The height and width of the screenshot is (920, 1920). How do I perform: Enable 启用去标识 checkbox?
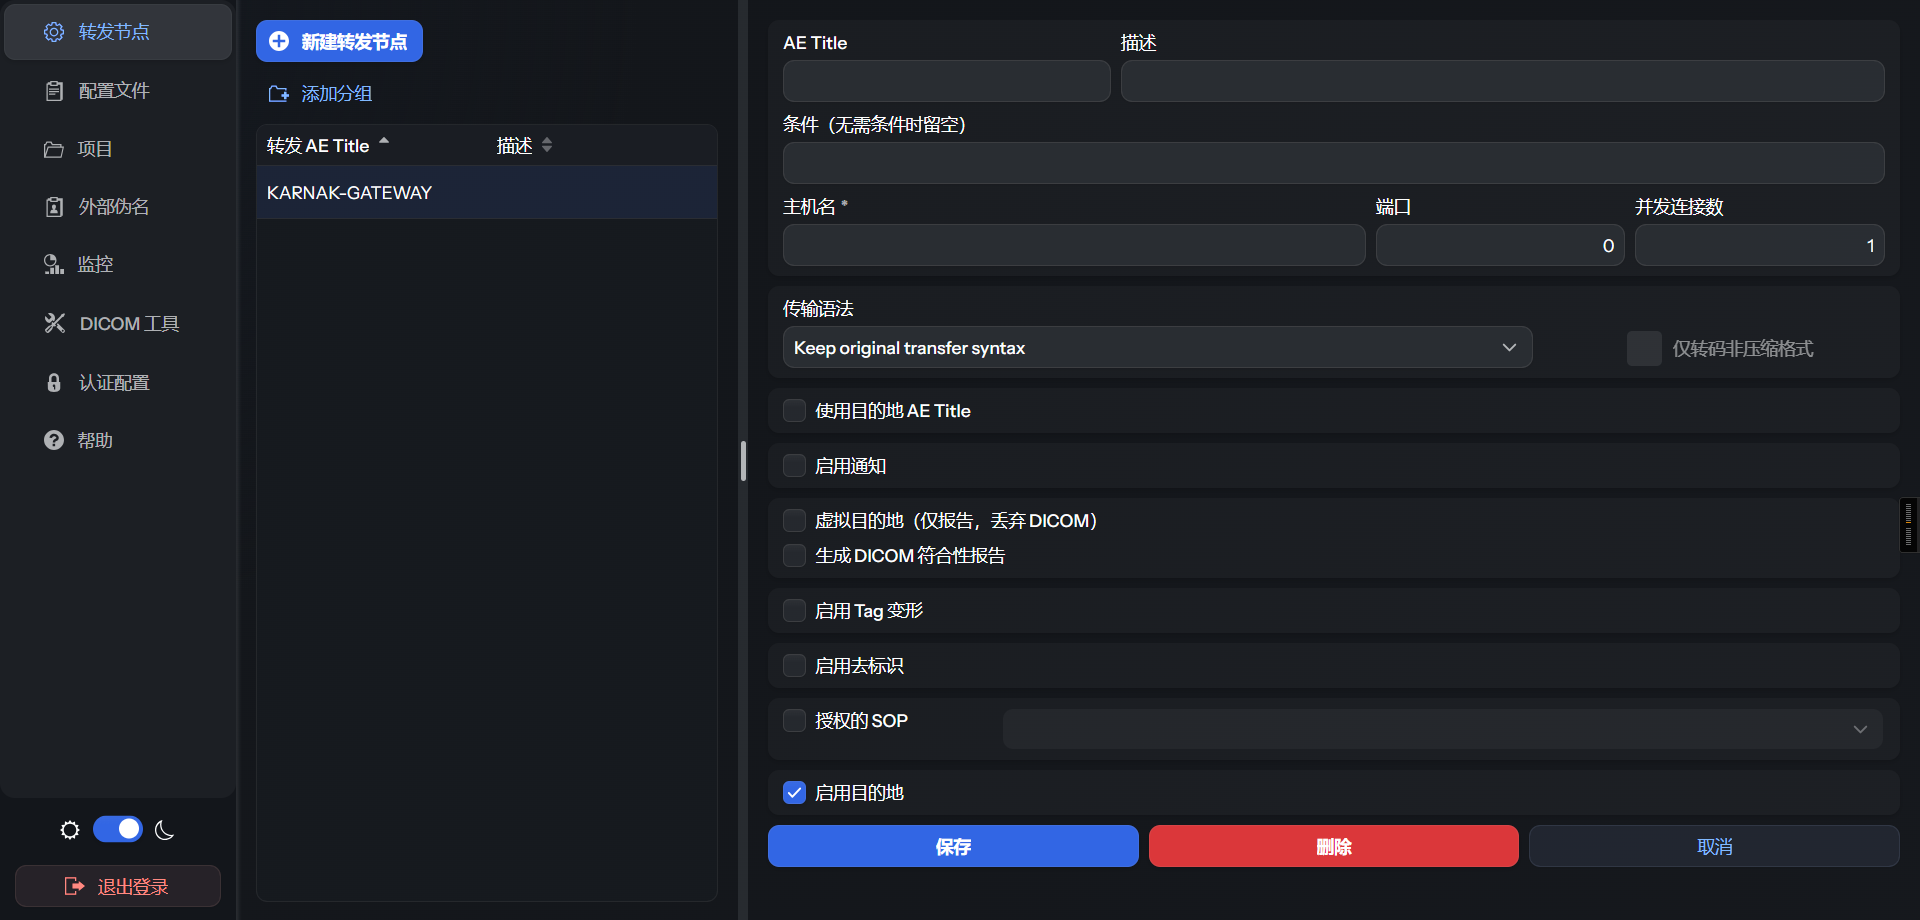[794, 666]
